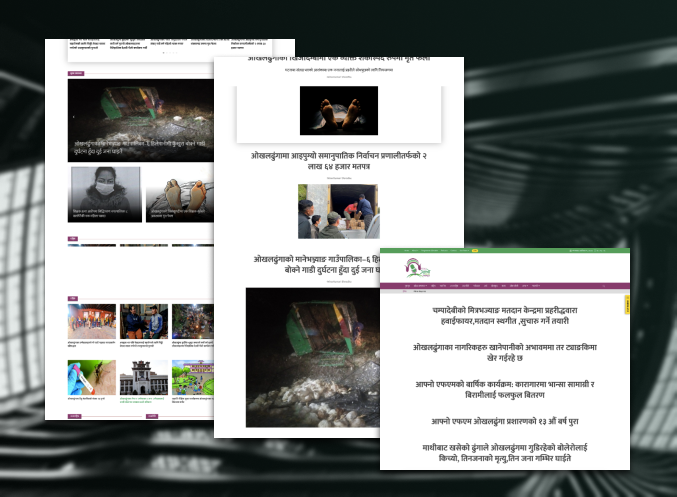Open left page hero image of overturned green truck
The width and height of the screenshot is (677, 497).
(x=141, y=120)
